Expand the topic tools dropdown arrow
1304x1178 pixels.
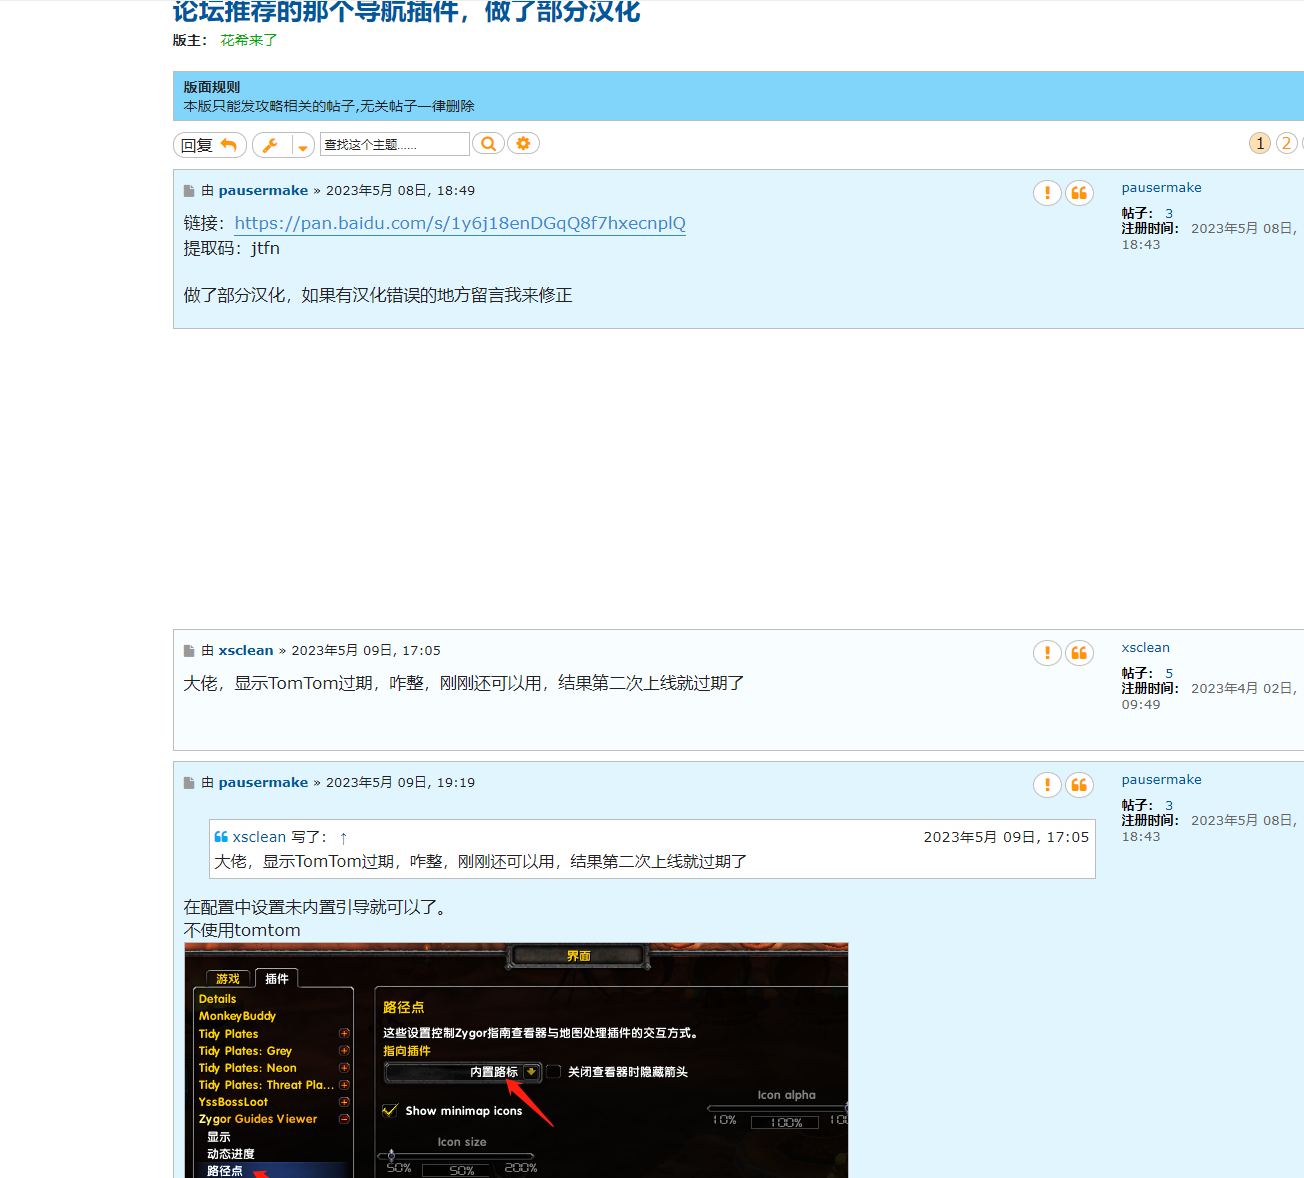click(x=303, y=146)
